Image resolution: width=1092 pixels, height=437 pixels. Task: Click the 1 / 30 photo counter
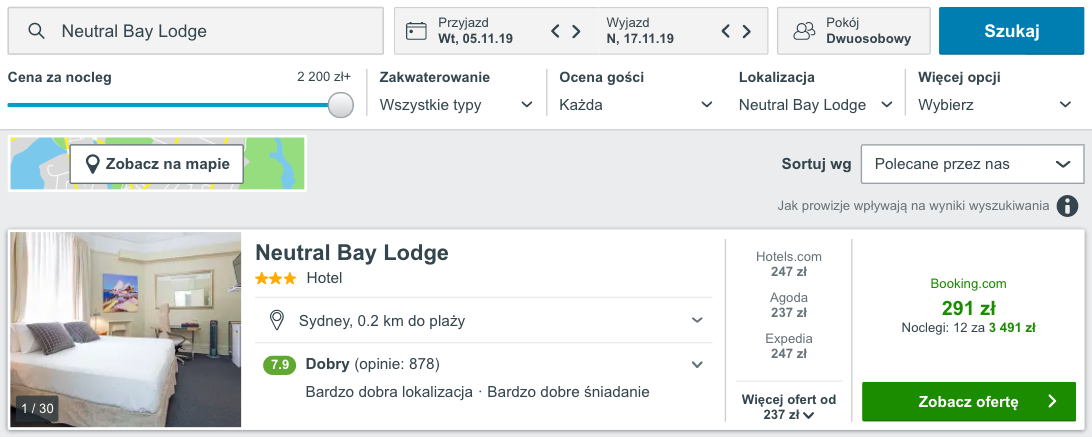click(37, 408)
